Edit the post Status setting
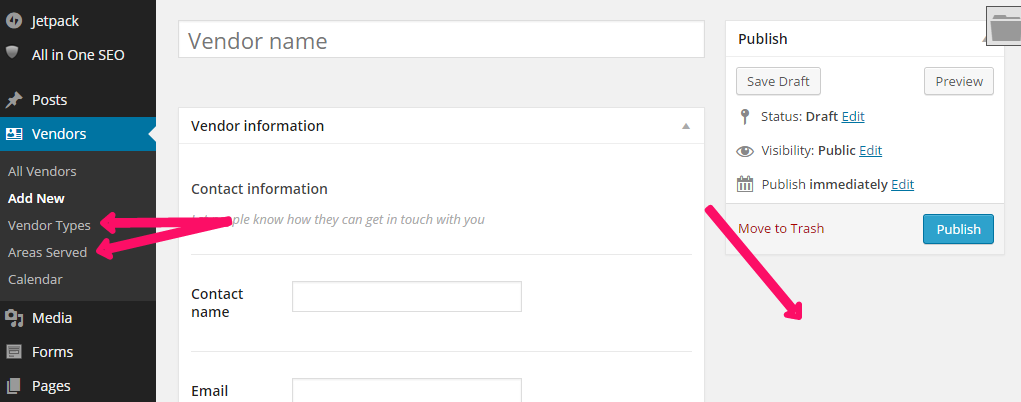The height and width of the screenshot is (402, 1021). [x=852, y=117]
